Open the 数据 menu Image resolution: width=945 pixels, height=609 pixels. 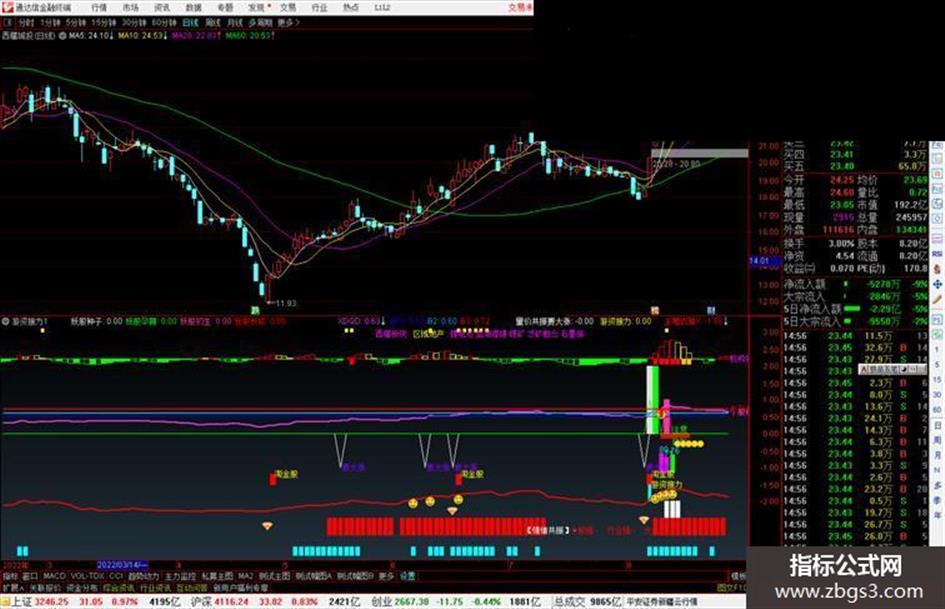click(193, 8)
